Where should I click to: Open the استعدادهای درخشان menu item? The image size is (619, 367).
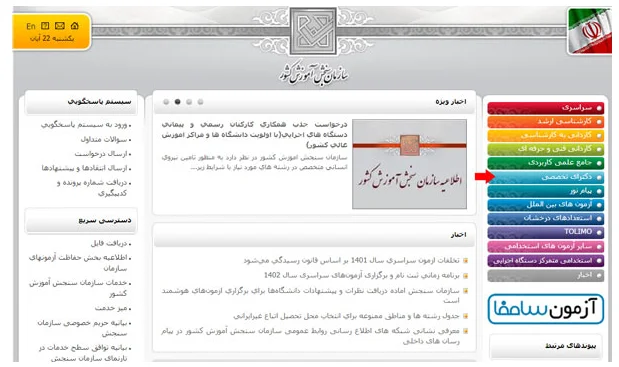point(546,219)
